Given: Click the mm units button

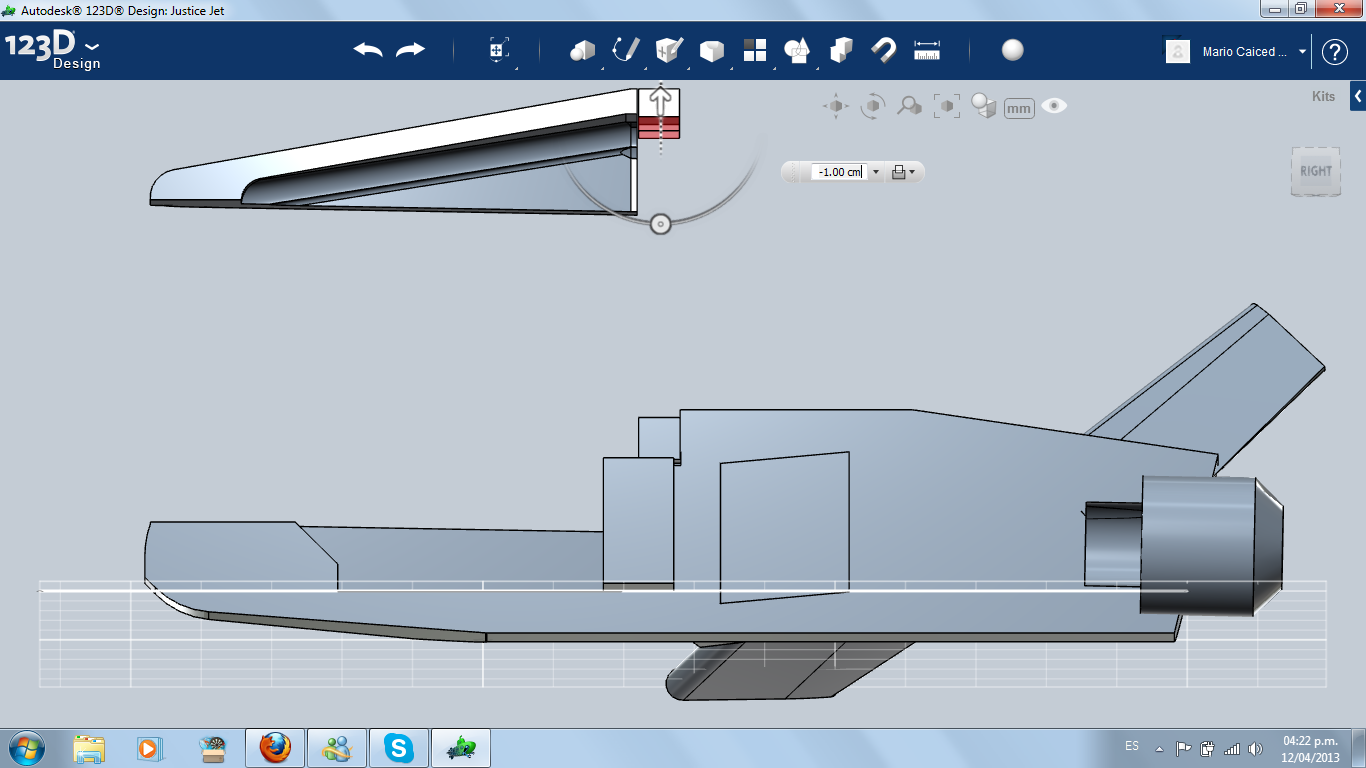Looking at the screenshot, I should click(1019, 108).
